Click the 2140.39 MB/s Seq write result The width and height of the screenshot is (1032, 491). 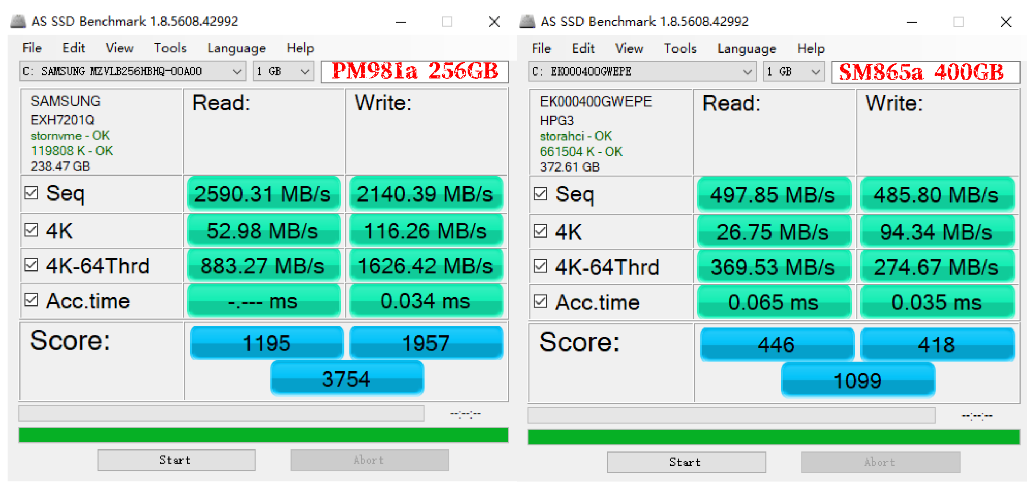click(426, 194)
